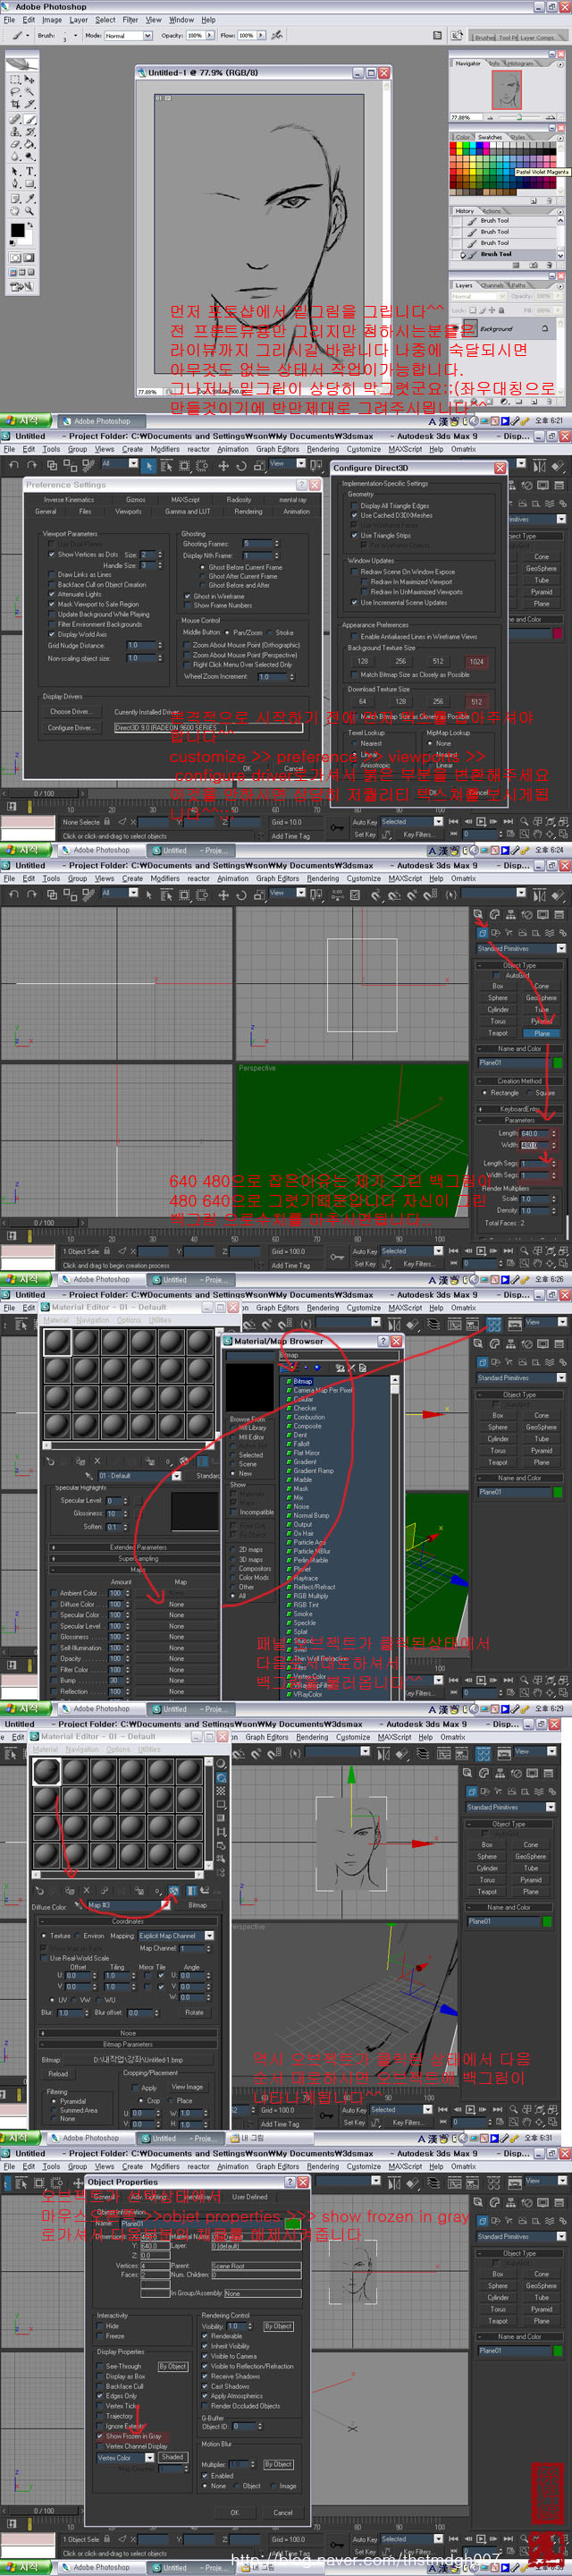
Task: Select the Eyedropper tool in Photoshop
Action: pyautogui.click(x=30, y=198)
